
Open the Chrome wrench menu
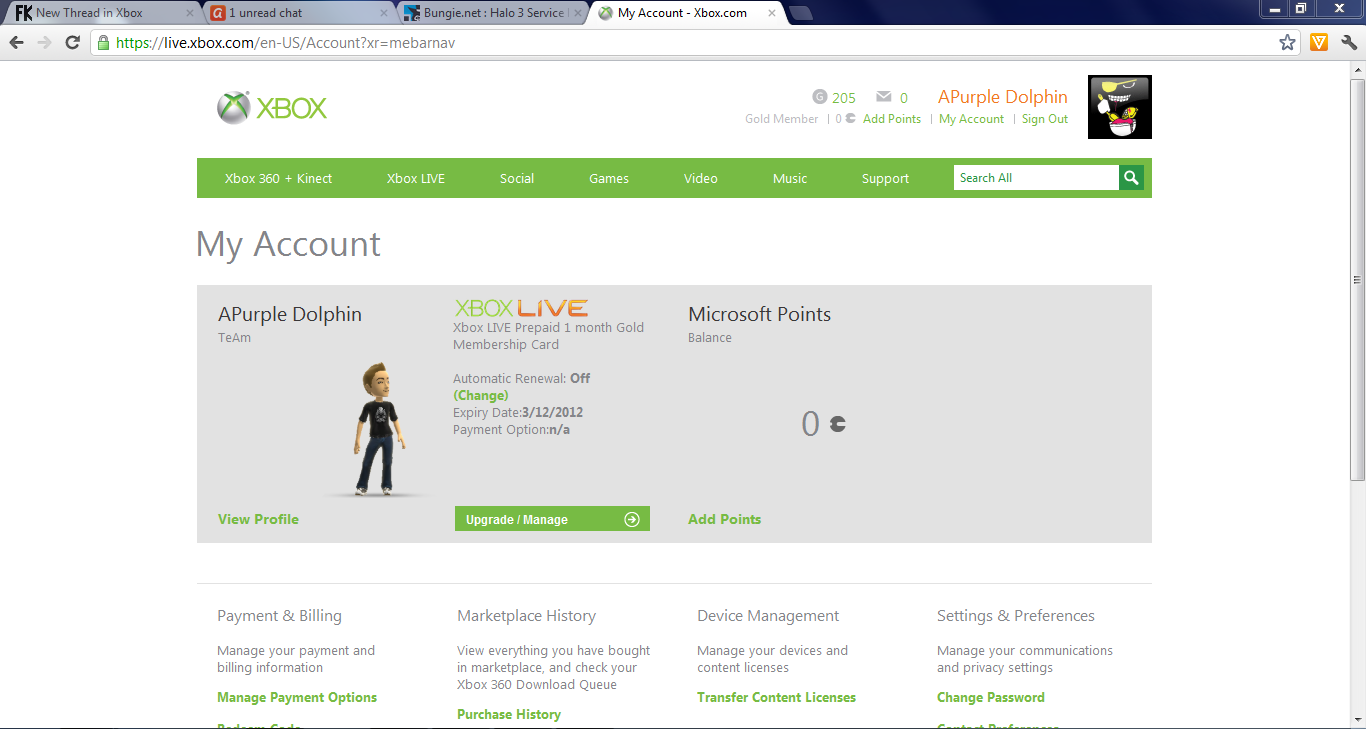coord(1349,43)
